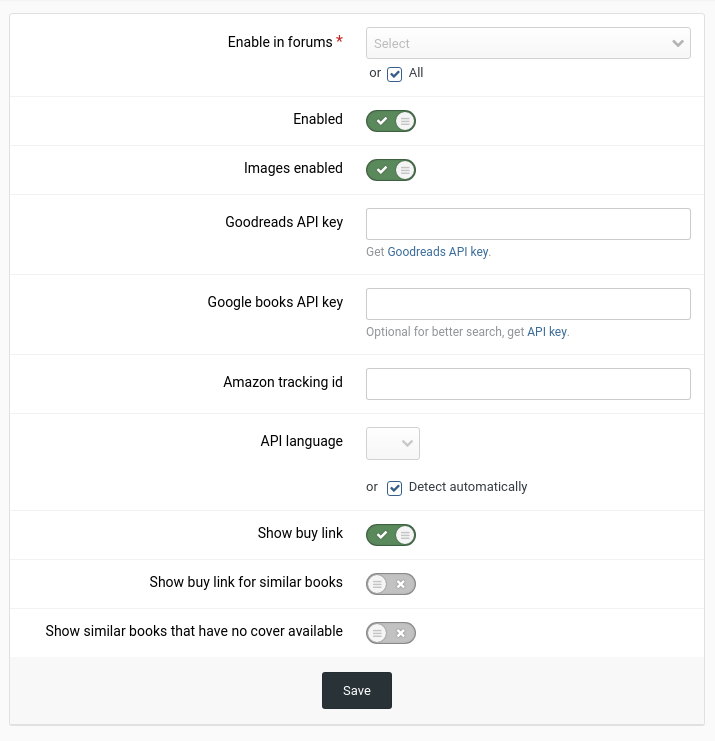
Task: Focus the Google books API key field
Action: [x=528, y=304]
